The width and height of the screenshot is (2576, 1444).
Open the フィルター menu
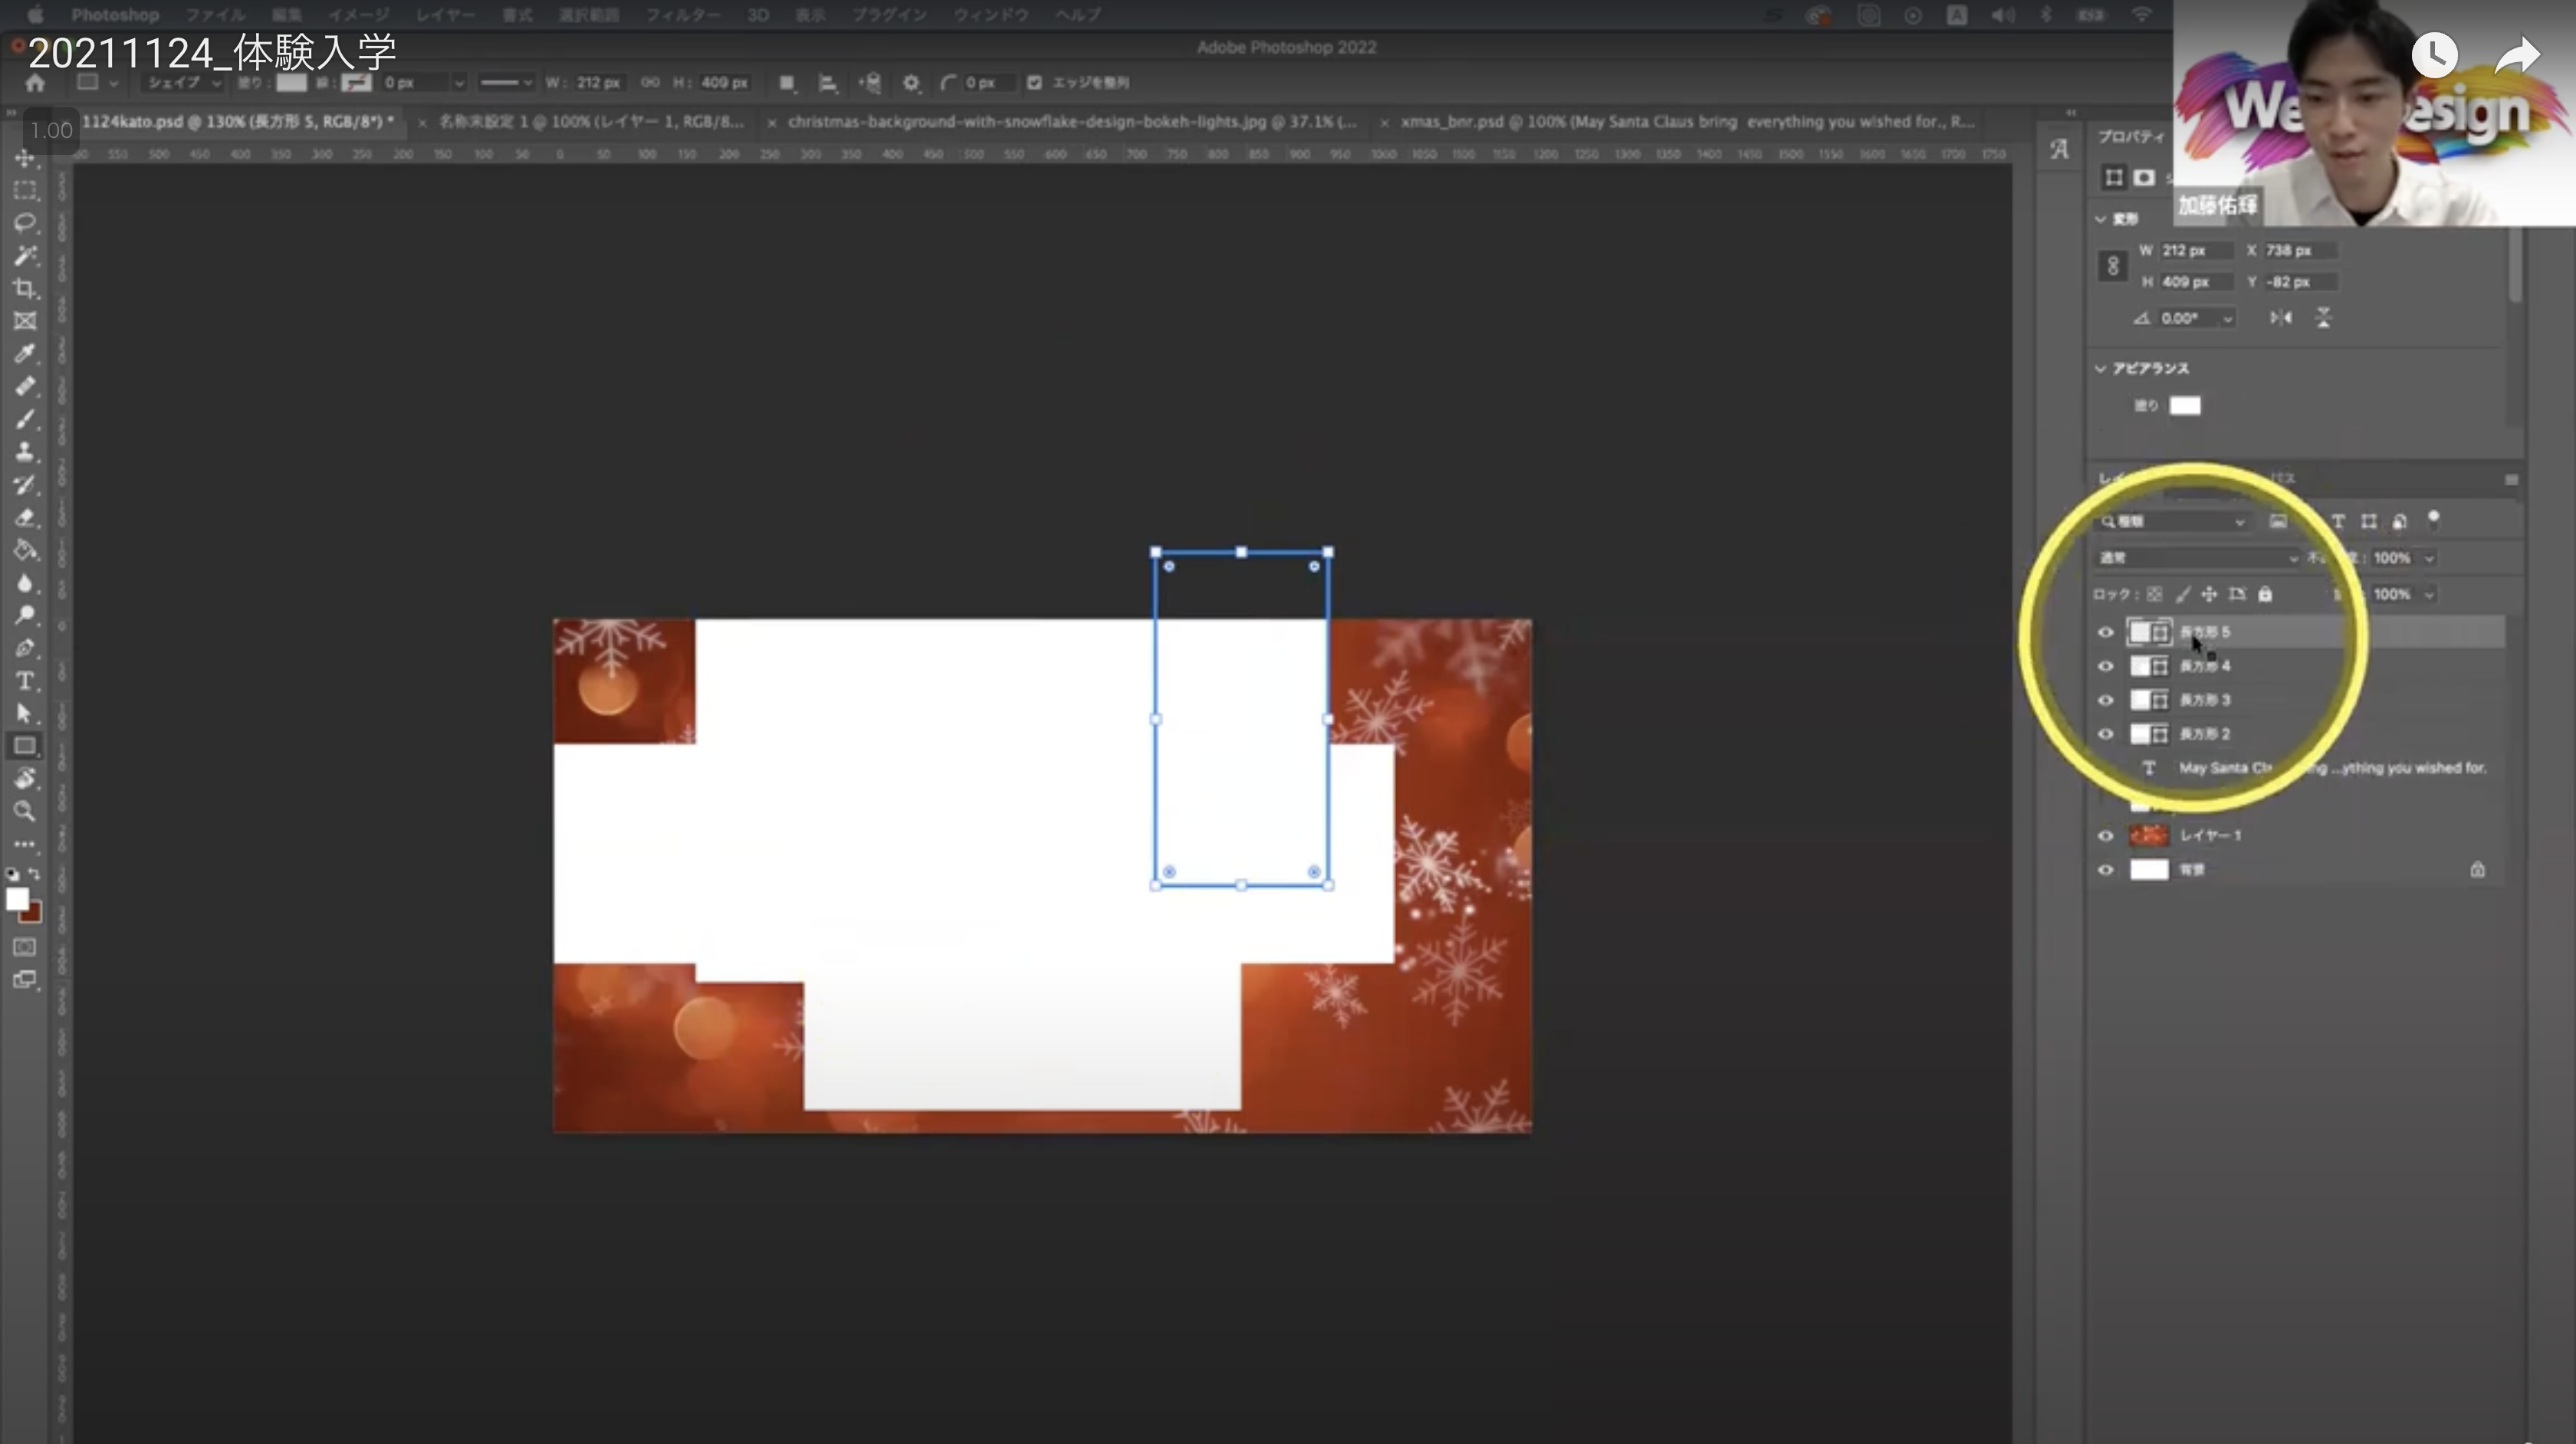point(682,15)
